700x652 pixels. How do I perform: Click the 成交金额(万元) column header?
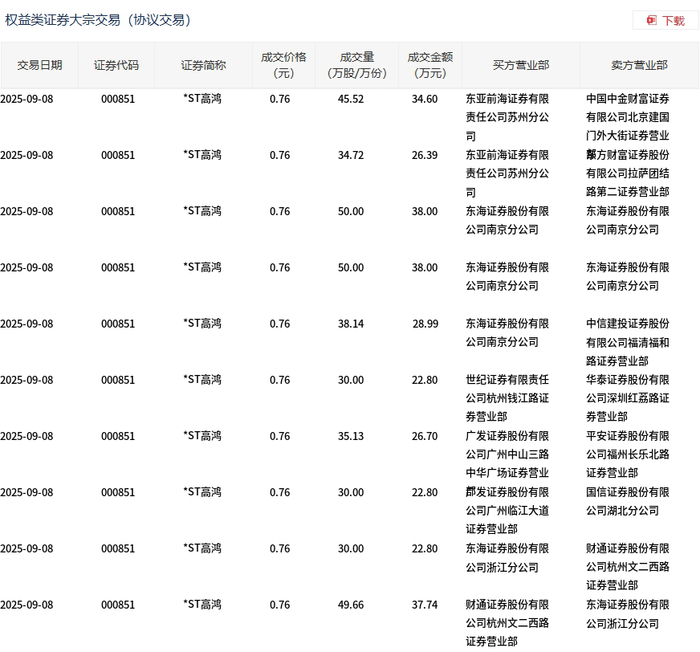430,65
